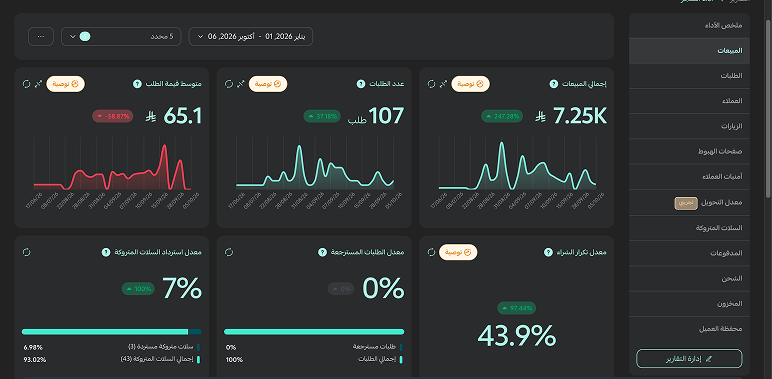Screen dimensions: 772x379
Task: Click the توصية button on معدل تكرار الشراء card
Action: tap(458, 252)
